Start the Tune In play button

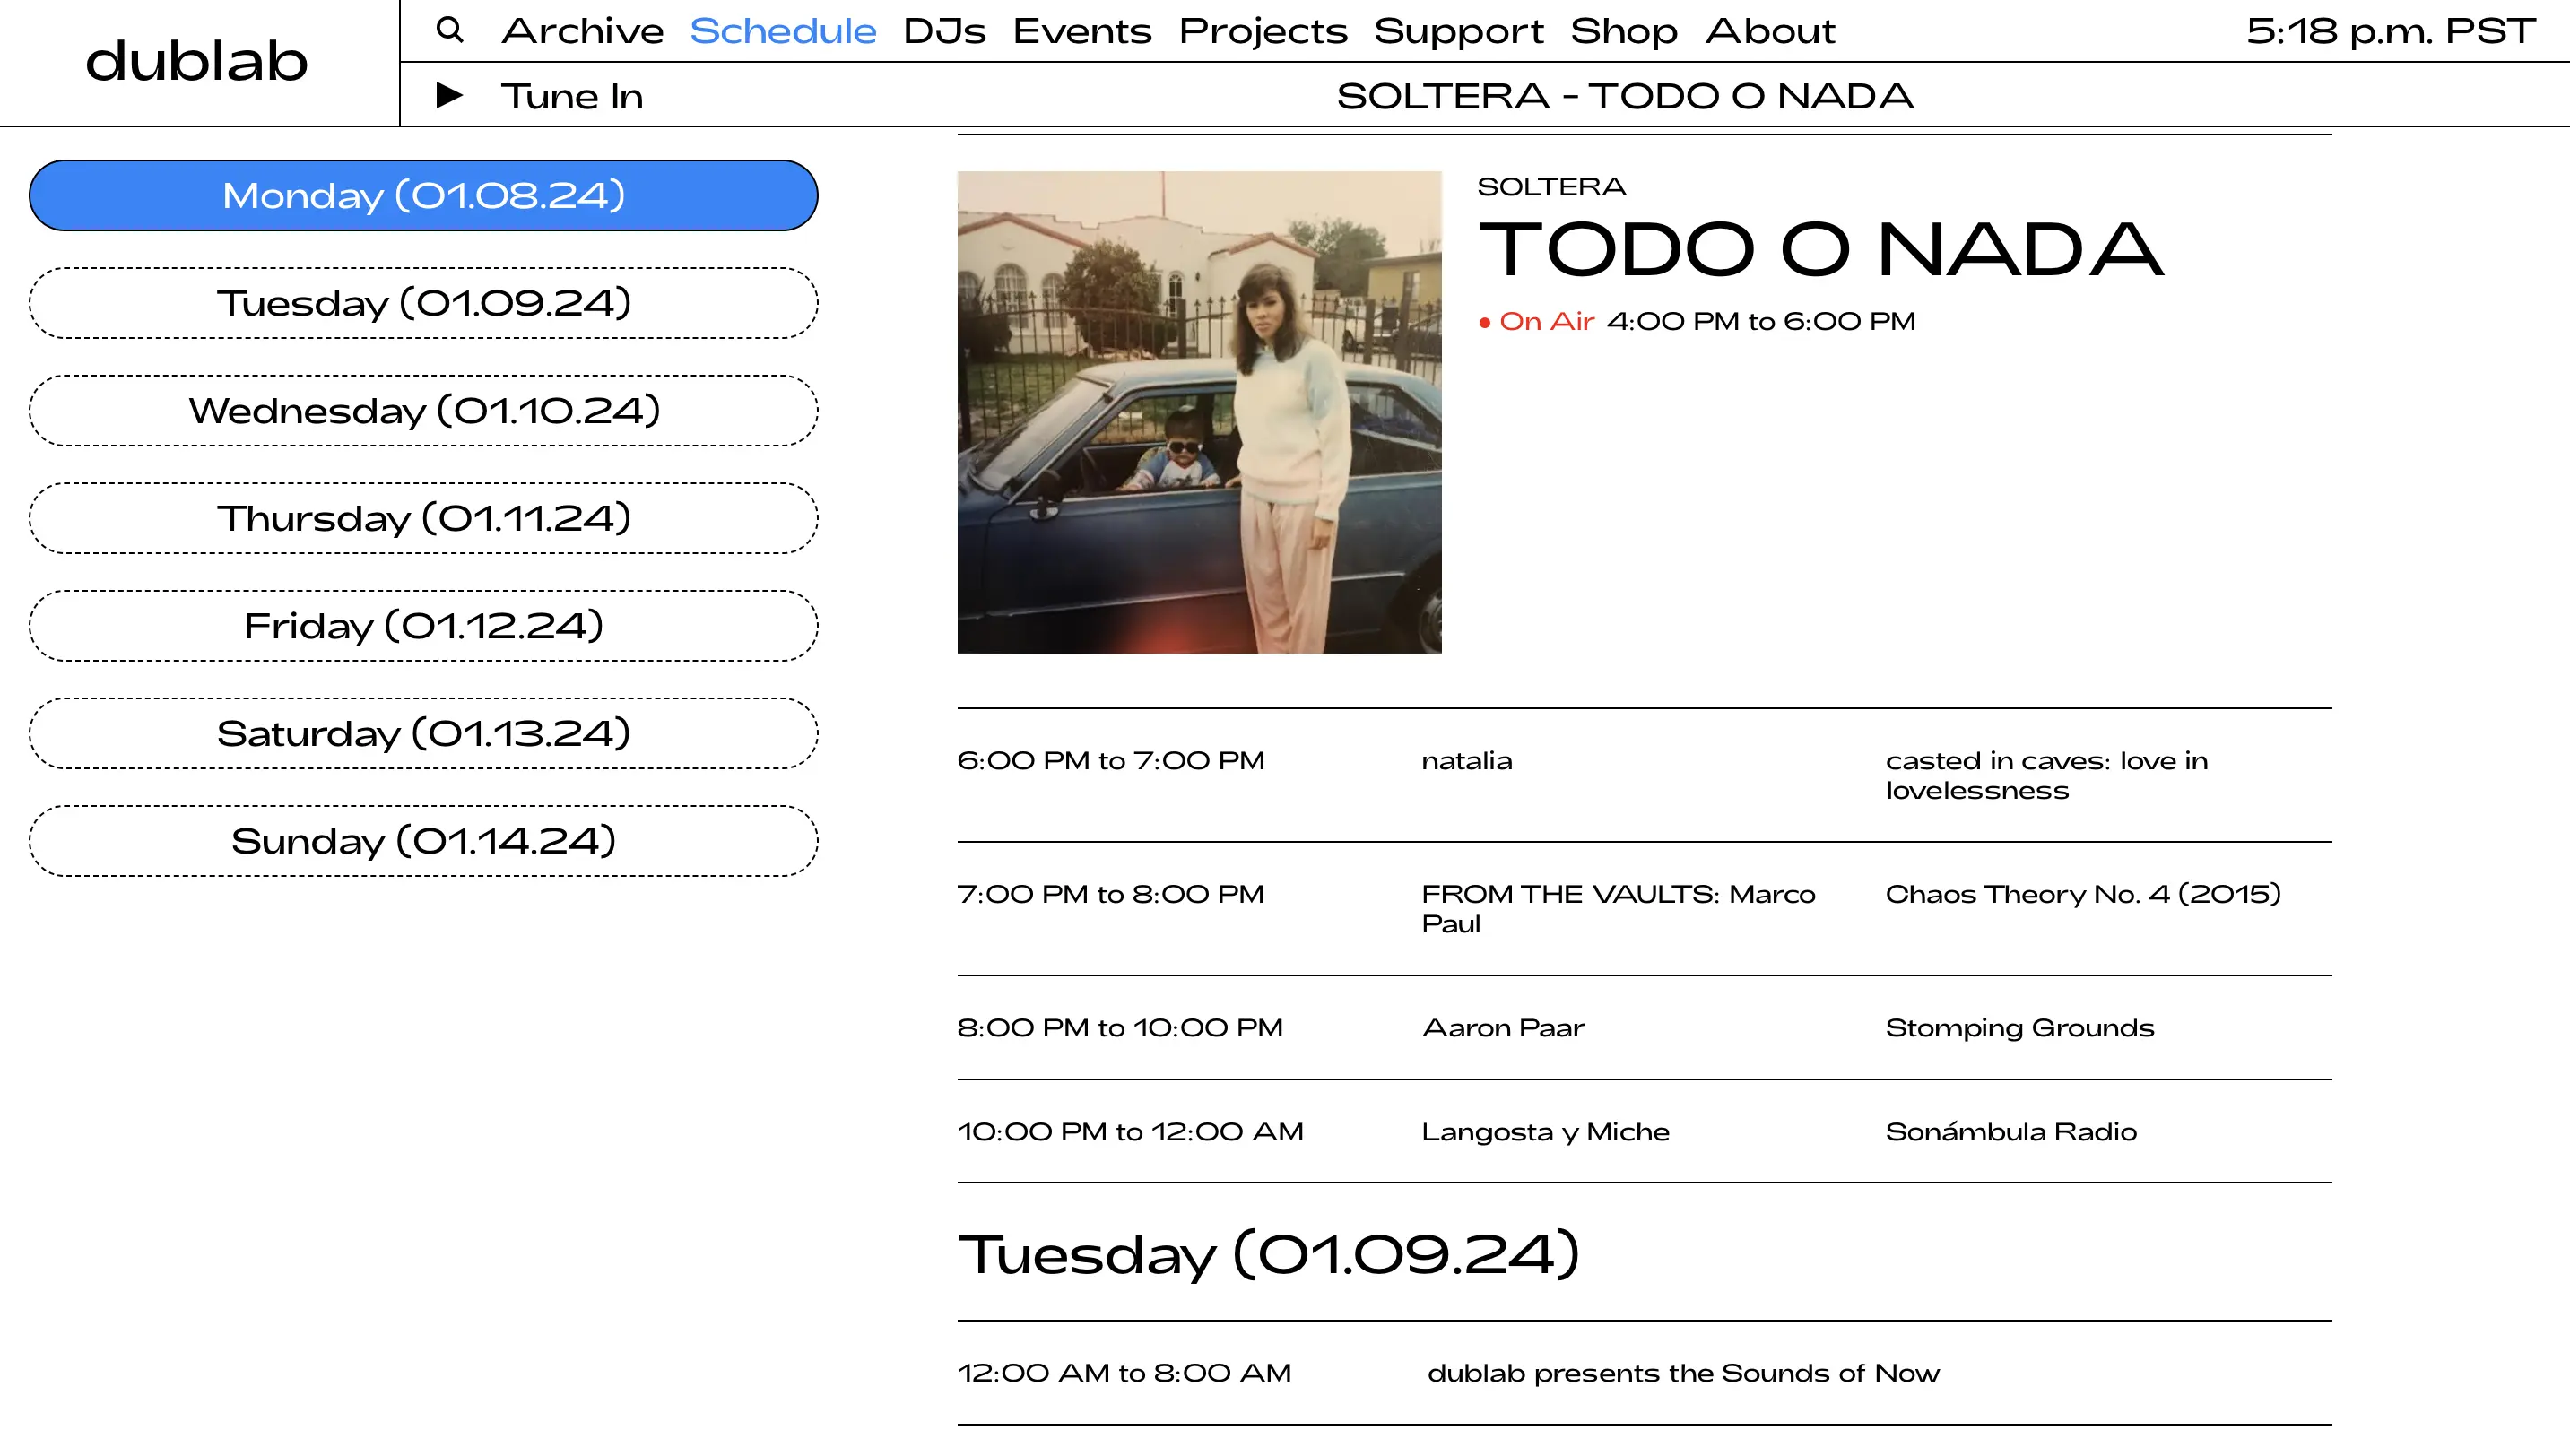pyautogui.click(x=449, y=95)
